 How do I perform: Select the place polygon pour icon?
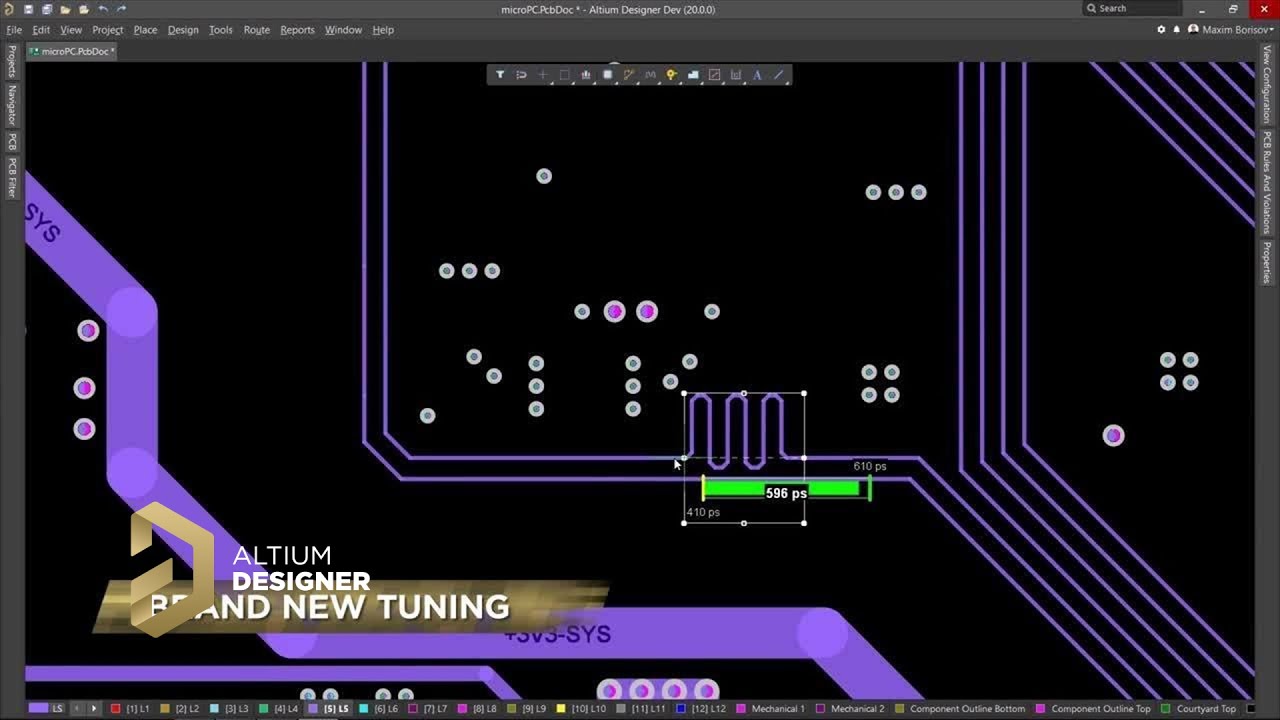click(x=693, y=75)
